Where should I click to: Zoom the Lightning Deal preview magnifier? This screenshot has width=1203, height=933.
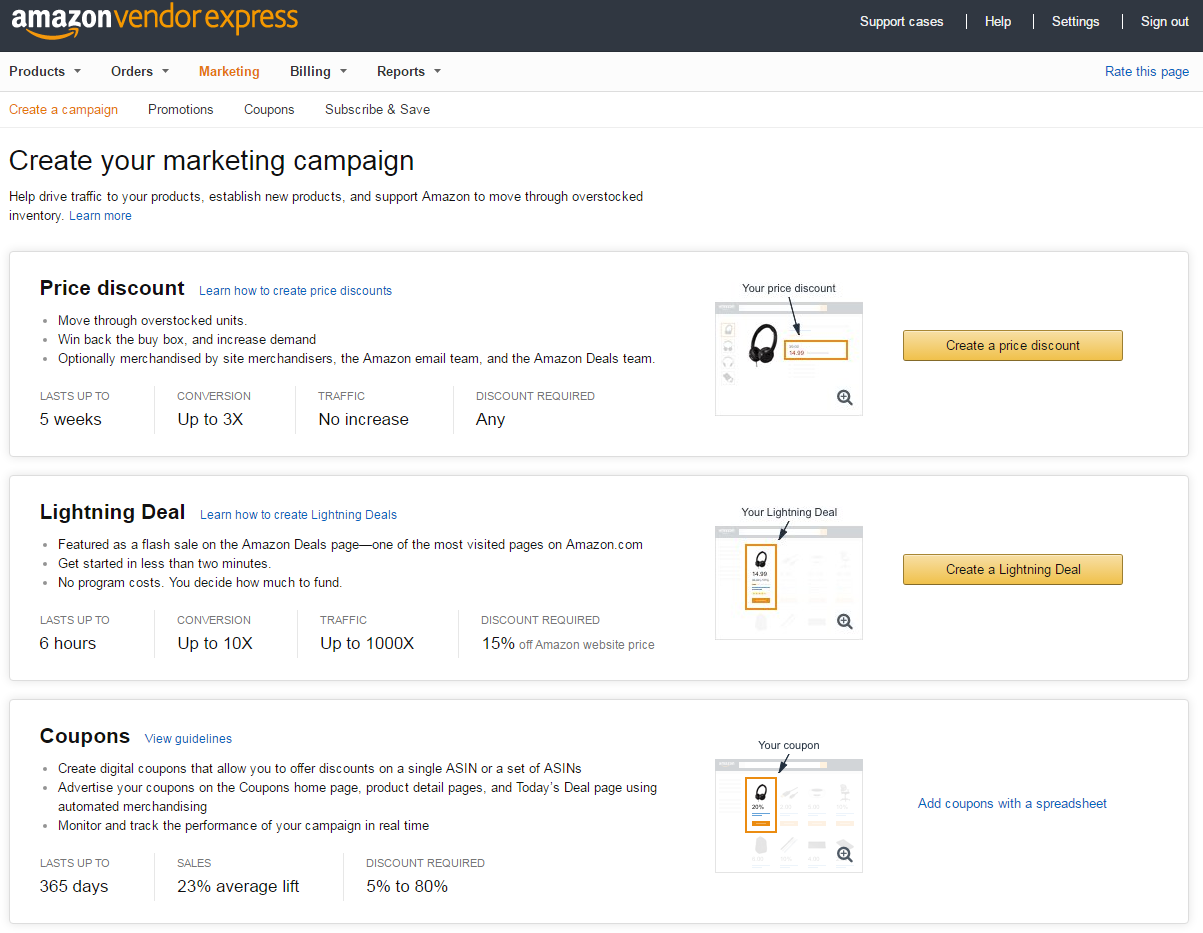tap(845, 622)
